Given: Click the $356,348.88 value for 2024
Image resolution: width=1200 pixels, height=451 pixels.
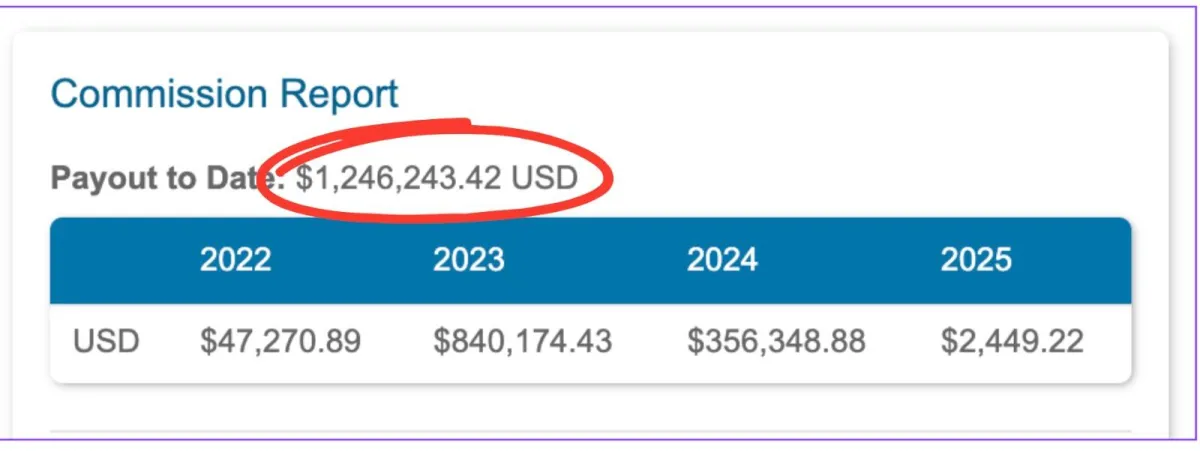Looking at the screenshot, I should (776, 342).
